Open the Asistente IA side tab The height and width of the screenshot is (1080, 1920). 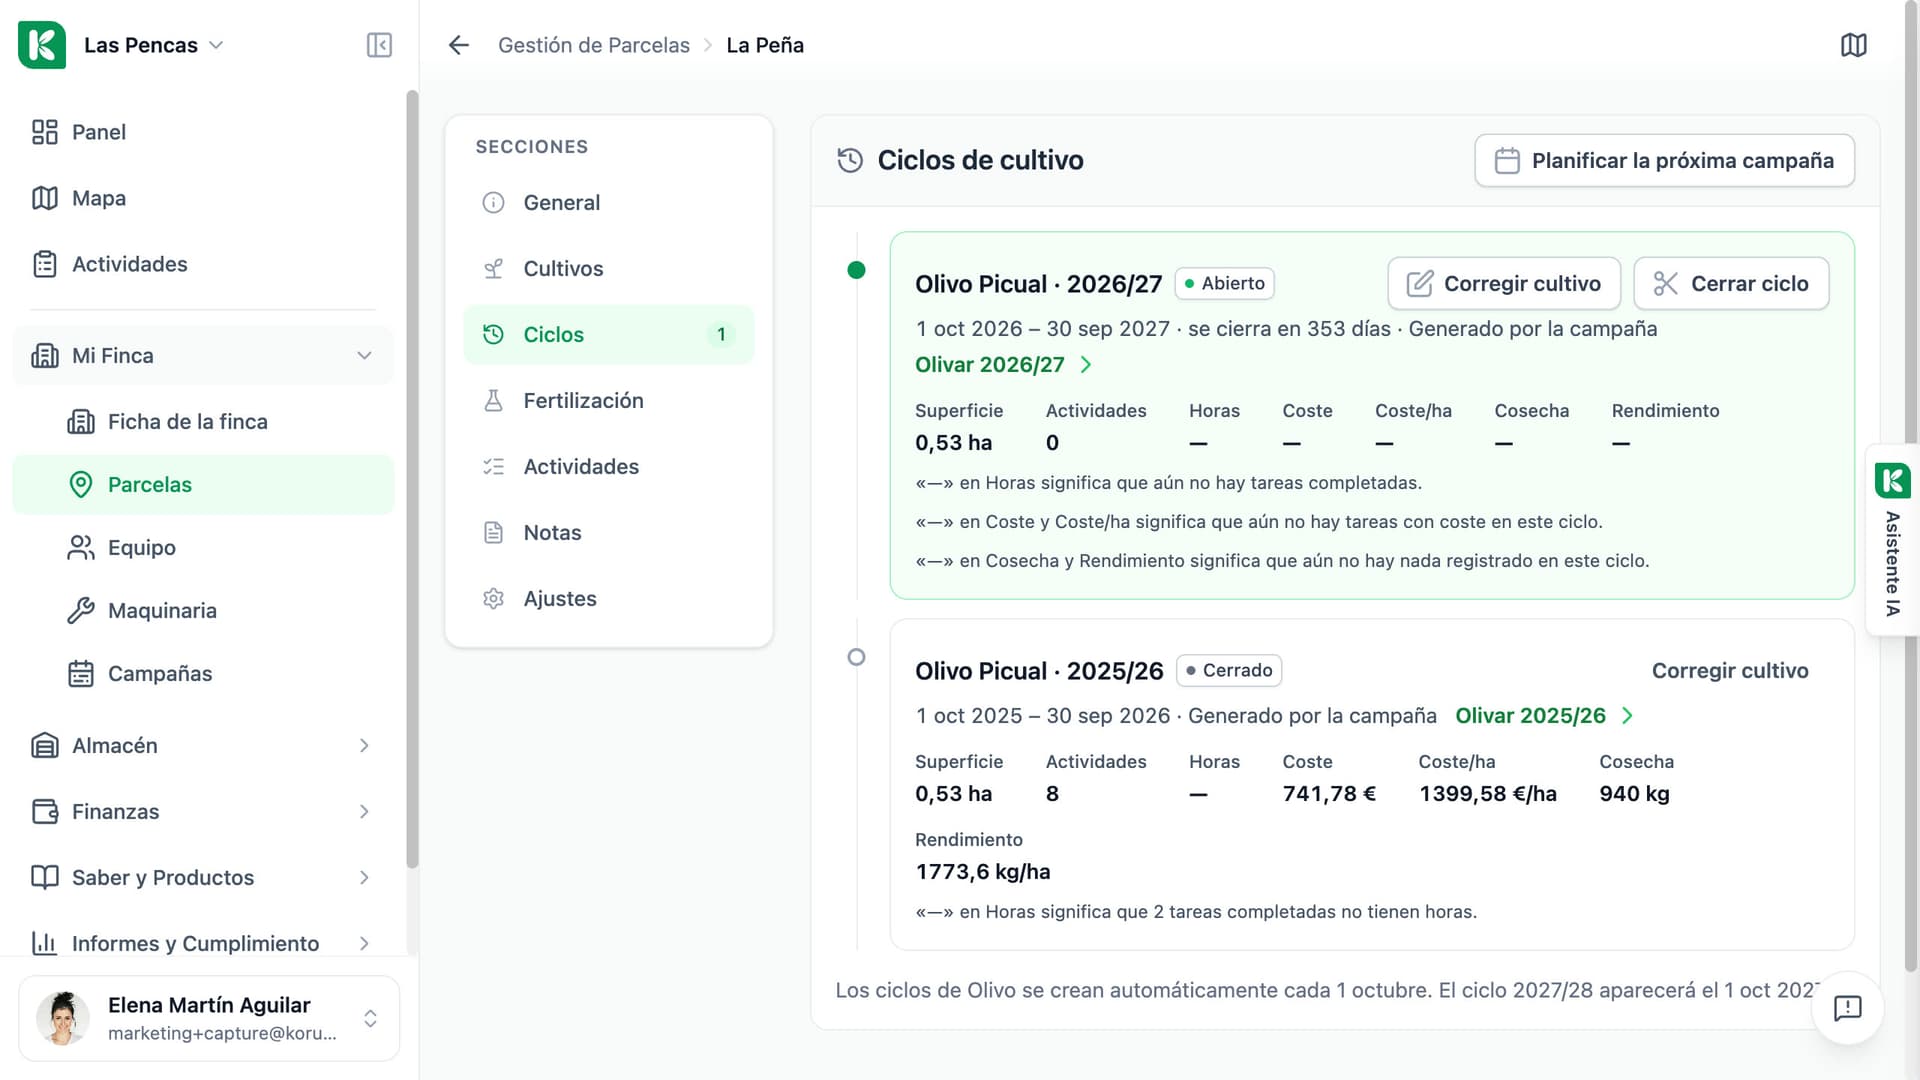coord(1892,540)
